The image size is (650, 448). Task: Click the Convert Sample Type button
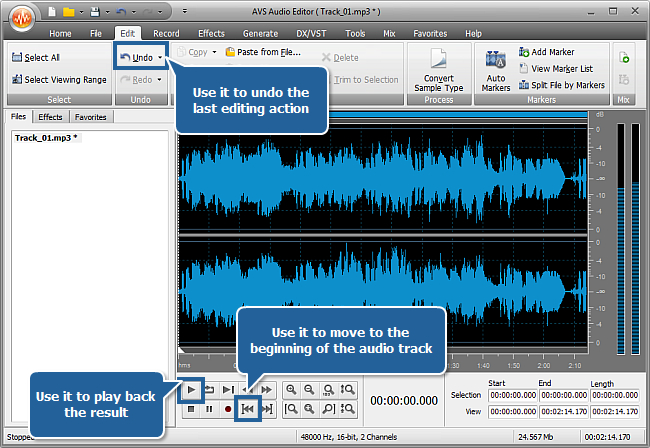pyautogui.click(x=439, y=70)
